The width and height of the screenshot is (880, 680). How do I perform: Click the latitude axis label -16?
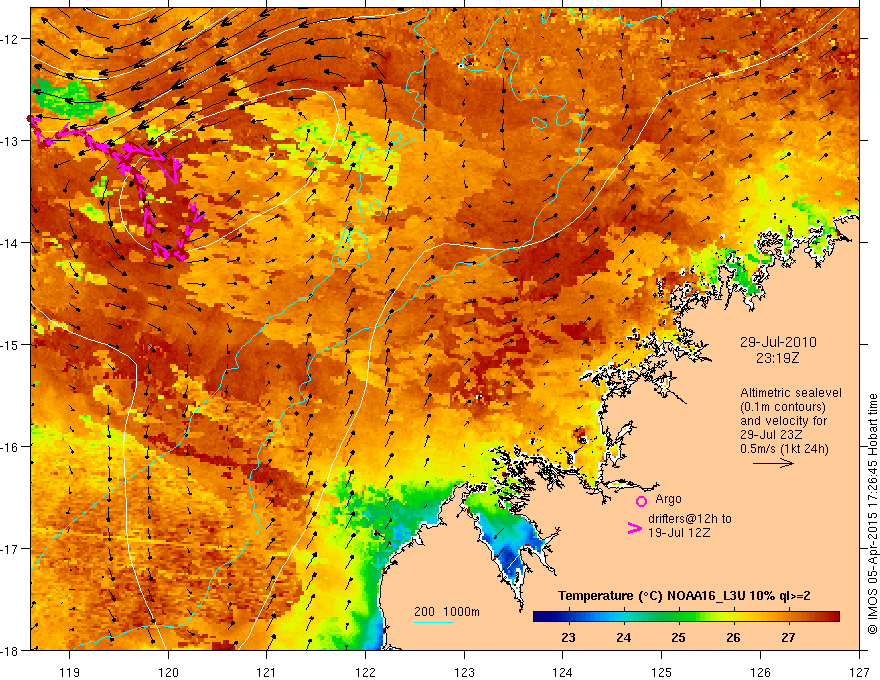10,447
